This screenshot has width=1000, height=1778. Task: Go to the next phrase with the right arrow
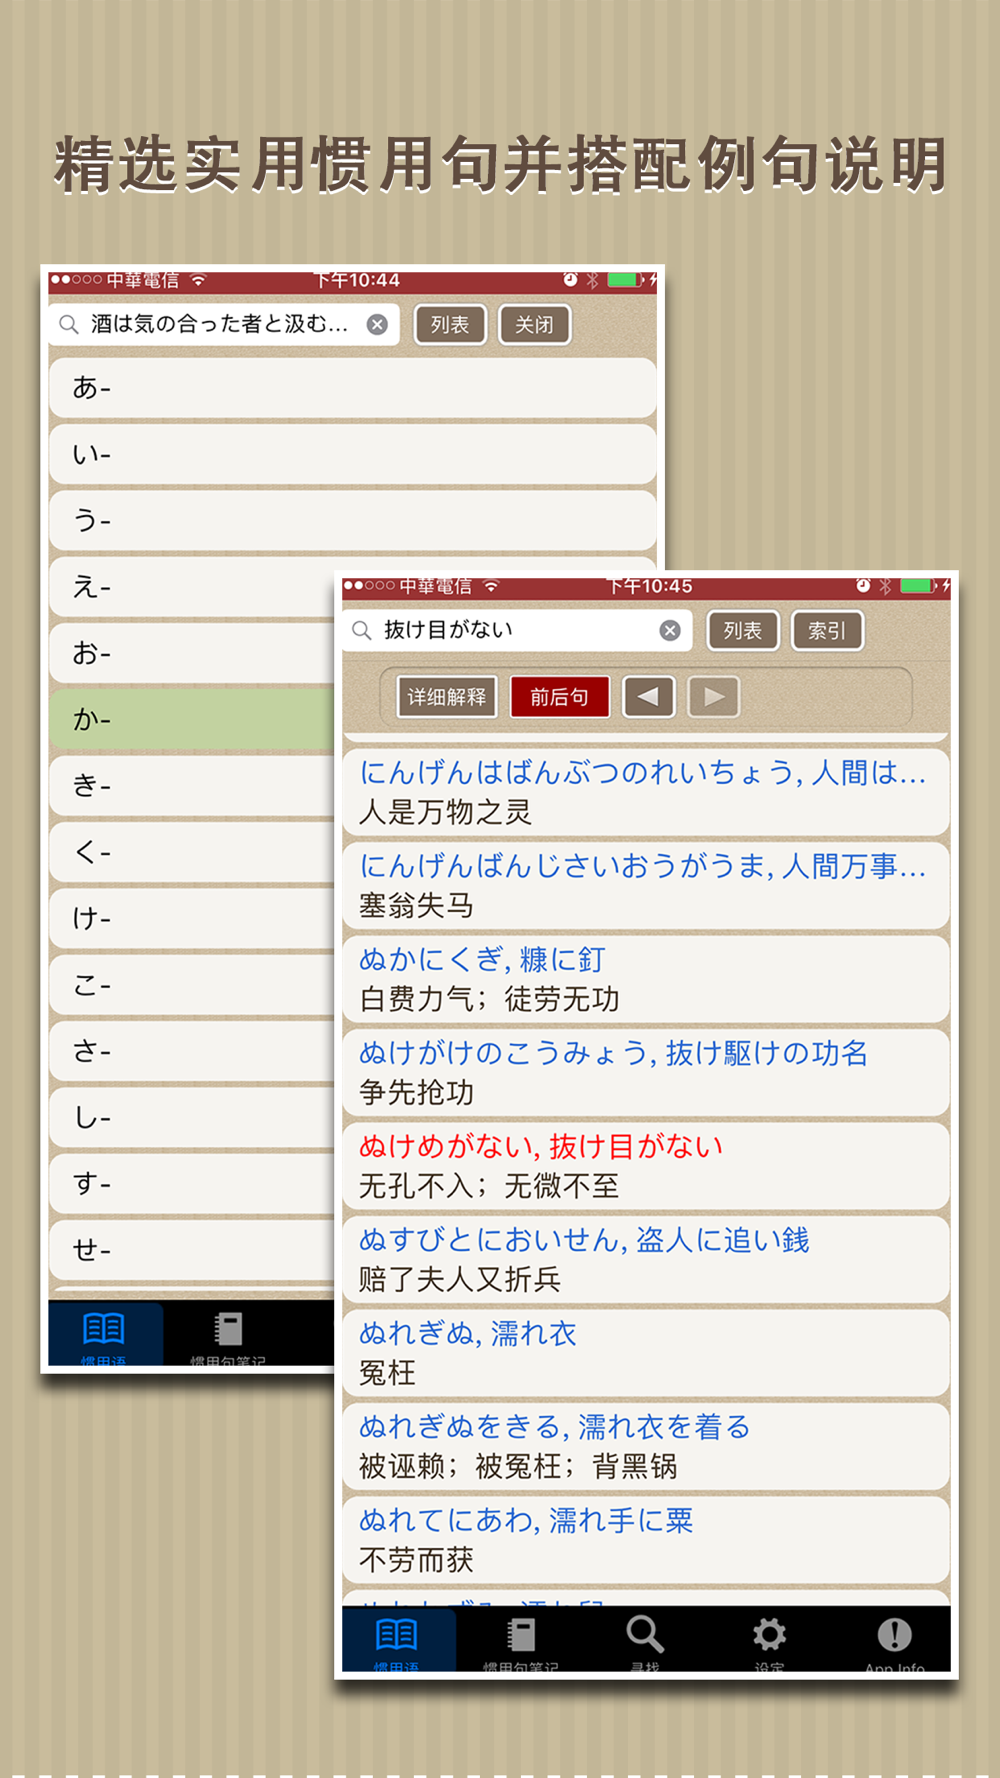[x=714, y=697]
